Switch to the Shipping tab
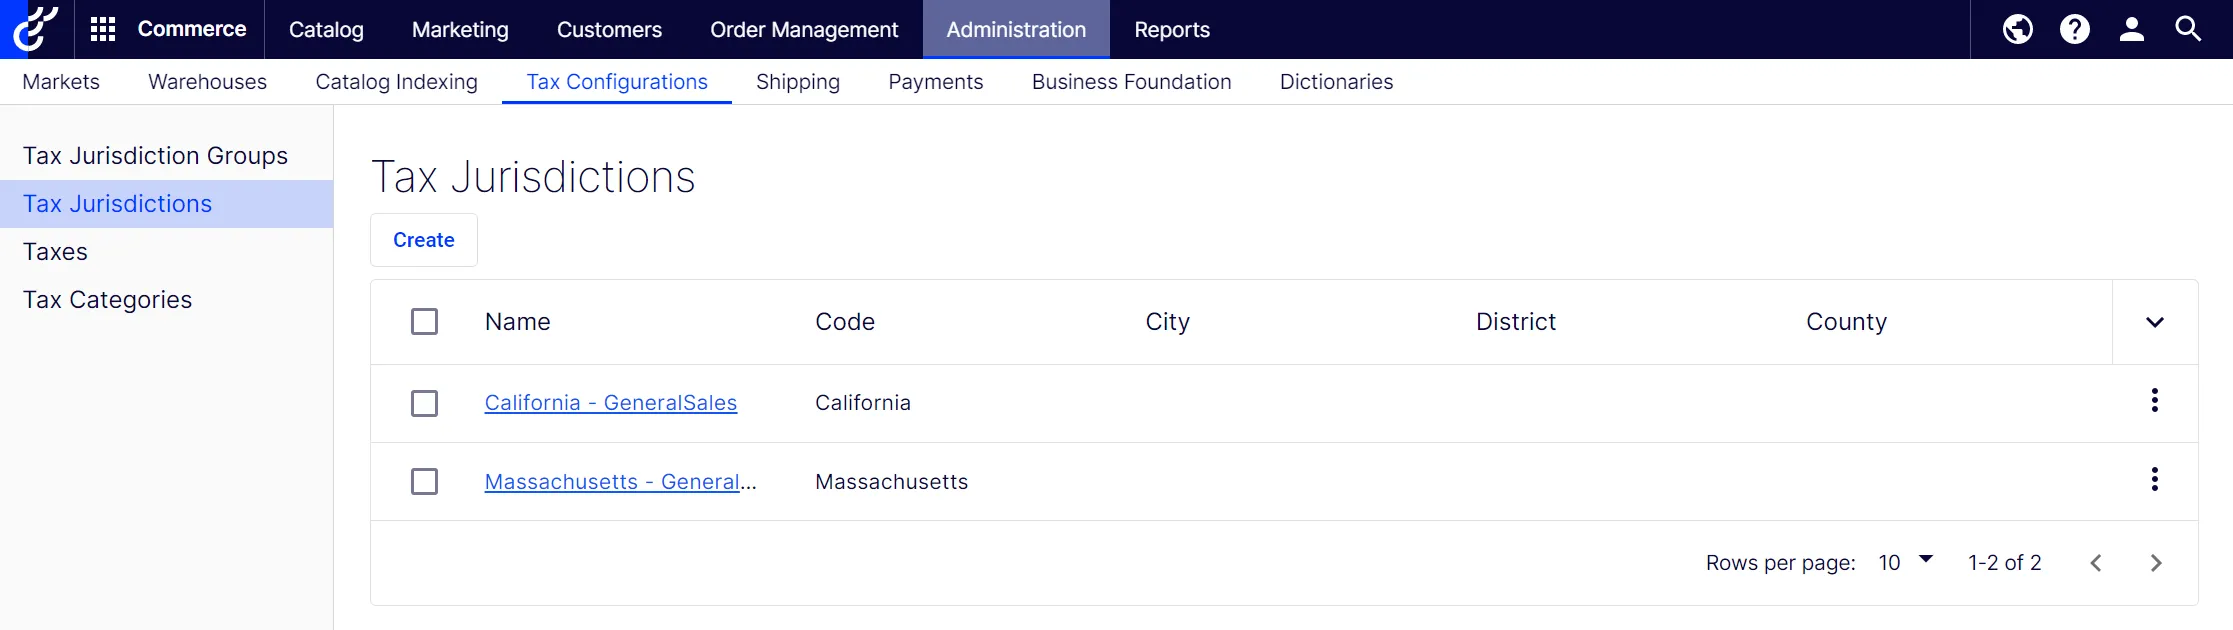This screenshot has width=2233, height=630. pyautogui.click(x=798, y=82)
